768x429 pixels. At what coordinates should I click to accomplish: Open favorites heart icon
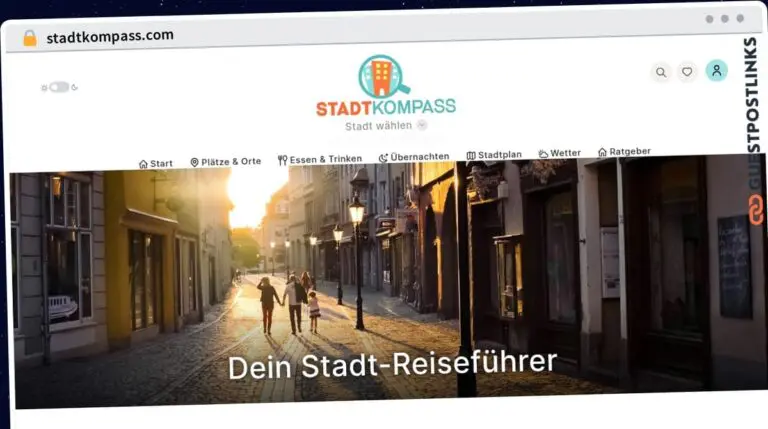point(687,72)
